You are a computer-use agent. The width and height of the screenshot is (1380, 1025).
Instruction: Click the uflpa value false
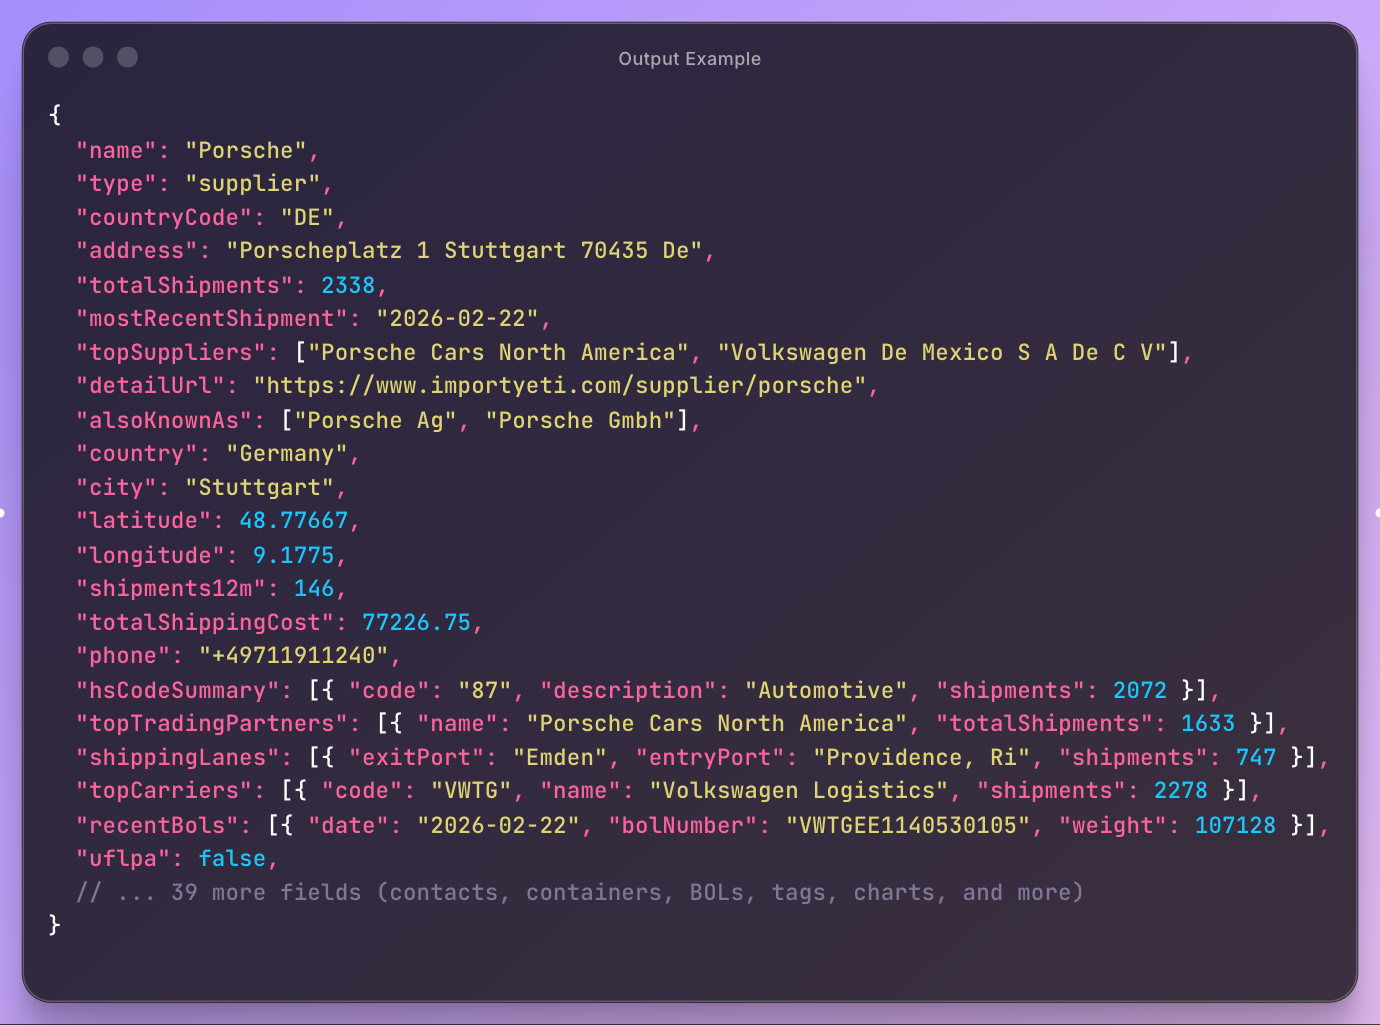(232, 859)
